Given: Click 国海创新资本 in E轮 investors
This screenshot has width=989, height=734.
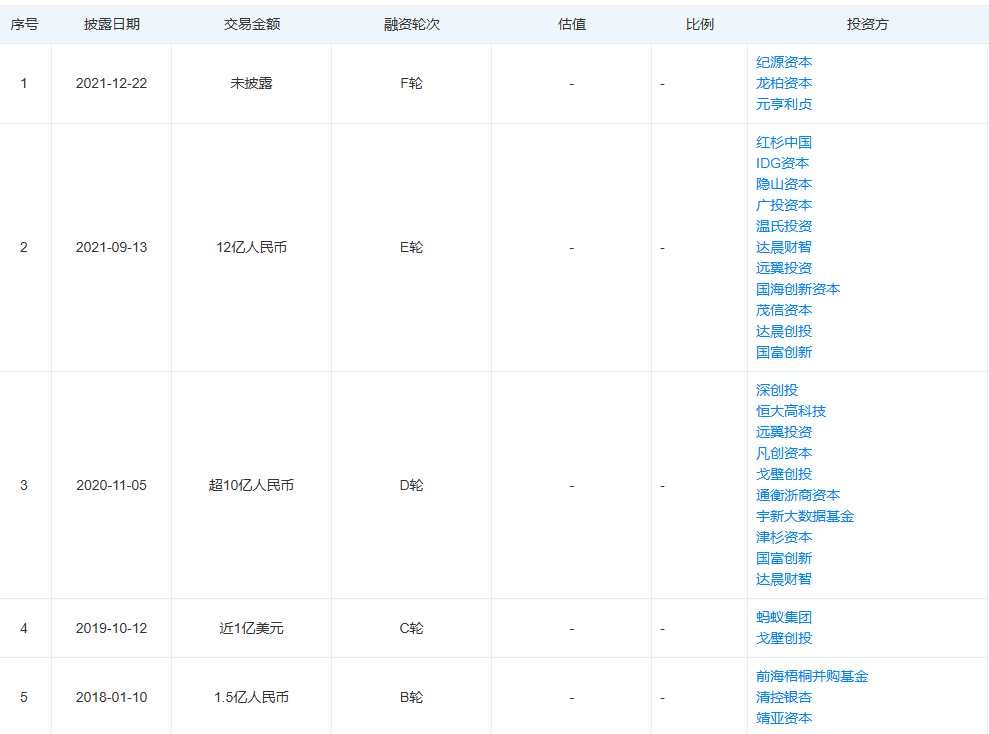Looking at the screenshot, I should (x=798, y=289).
